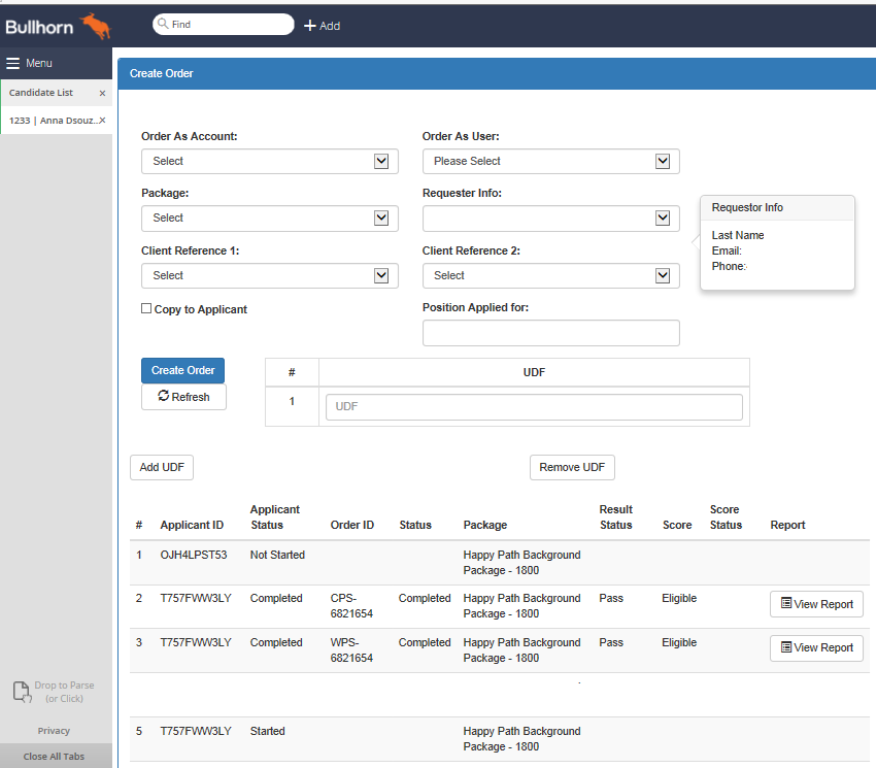
Task: Switch to the 1233 Anna Dsouza tab
Action: pyautogui.click(x=50, y=120)
